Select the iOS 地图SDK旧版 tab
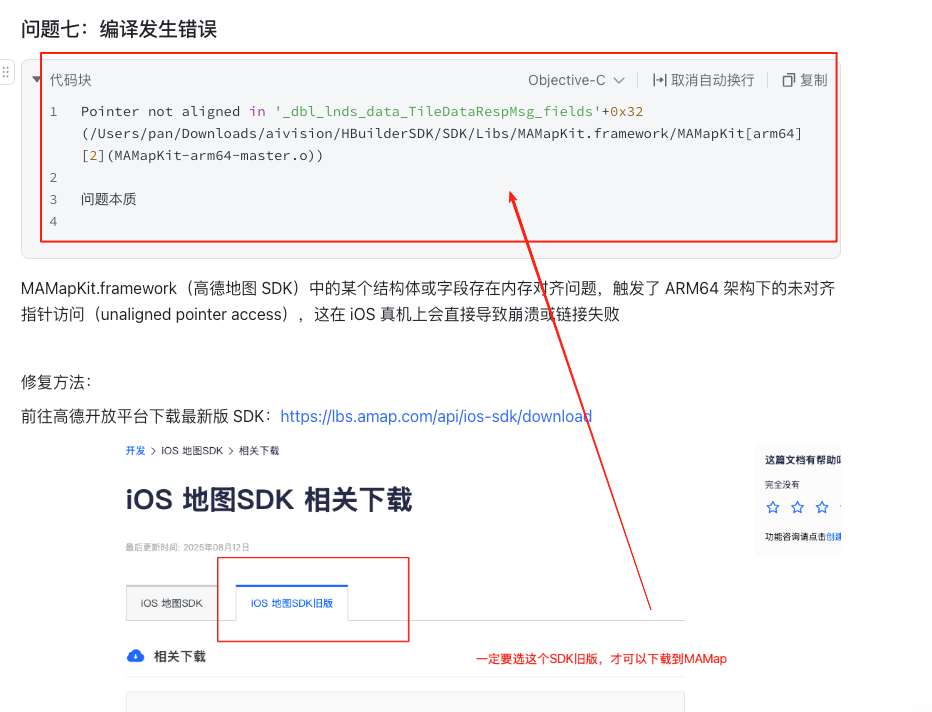Screen dimensions: 932x712 (292, 603)
